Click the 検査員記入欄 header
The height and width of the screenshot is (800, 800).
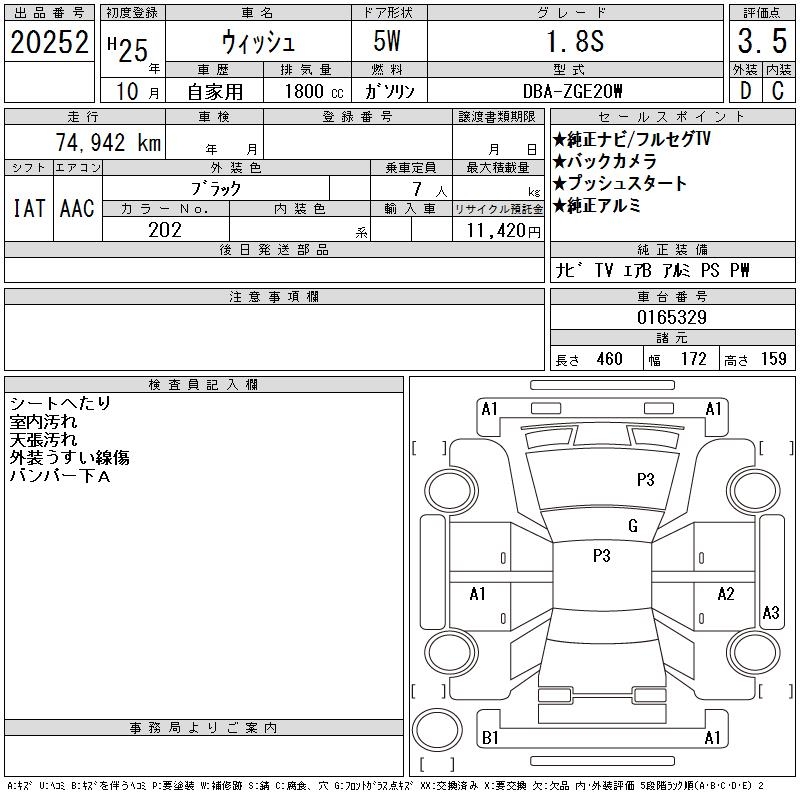click(204, 385)
